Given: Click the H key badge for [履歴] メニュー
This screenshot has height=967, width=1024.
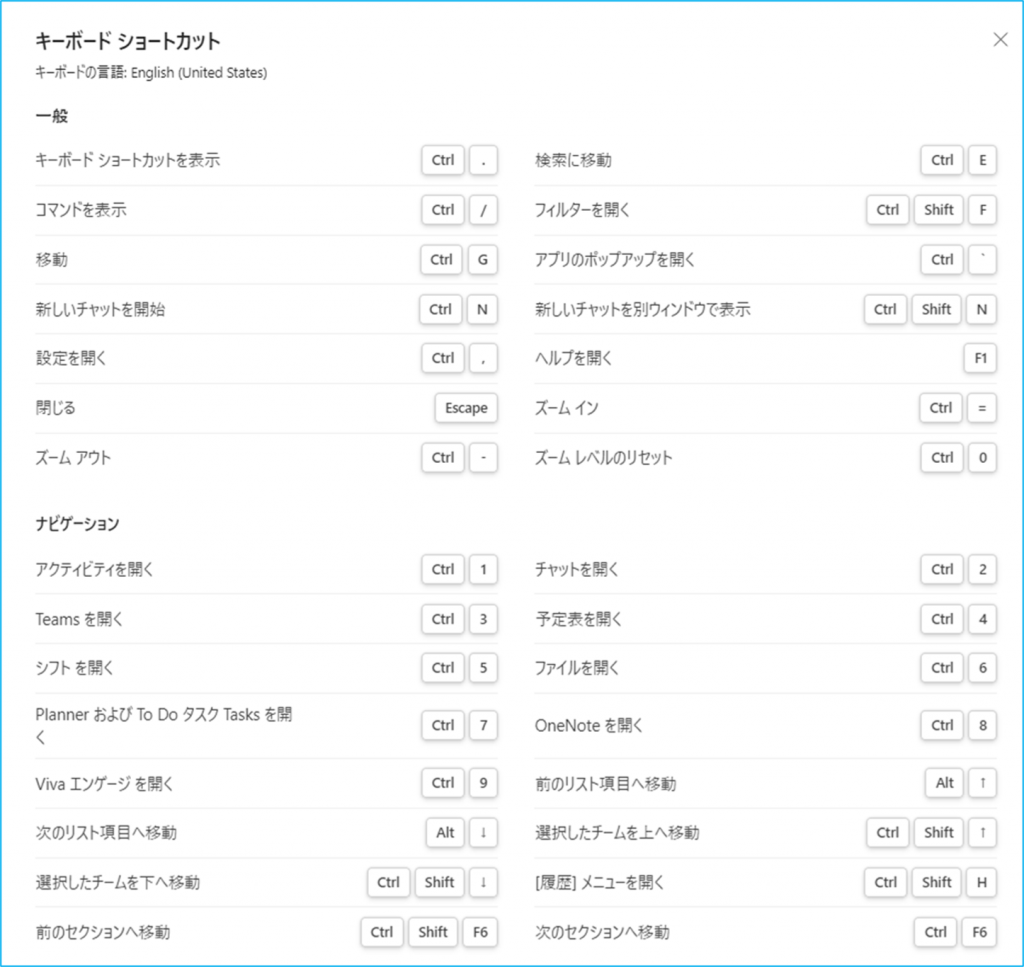Looking at the screenshot, I should [x=982, y=882].
